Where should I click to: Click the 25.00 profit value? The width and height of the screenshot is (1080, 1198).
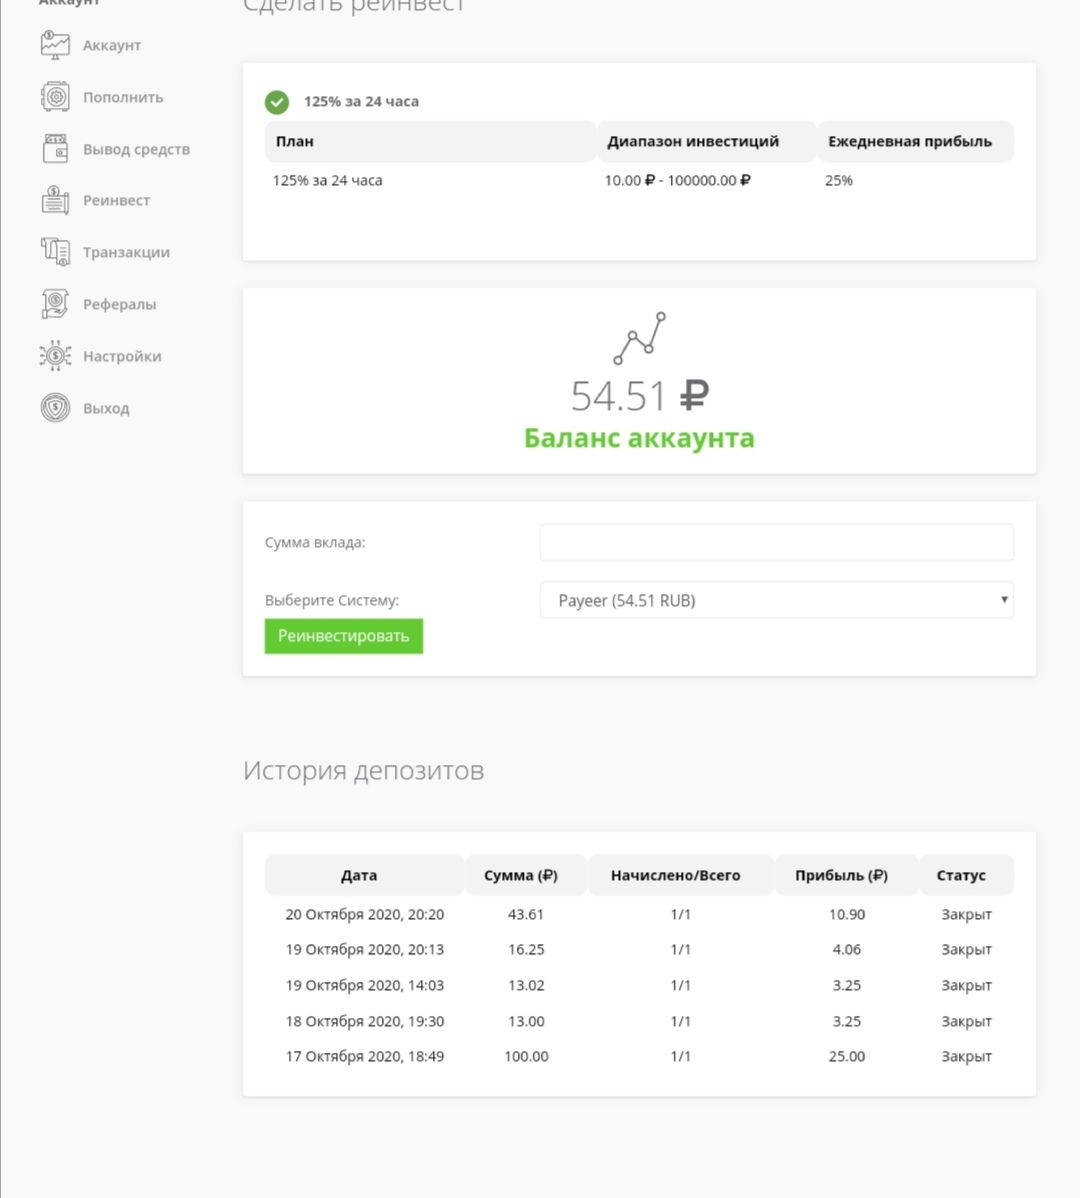(x=846, y=1057)
